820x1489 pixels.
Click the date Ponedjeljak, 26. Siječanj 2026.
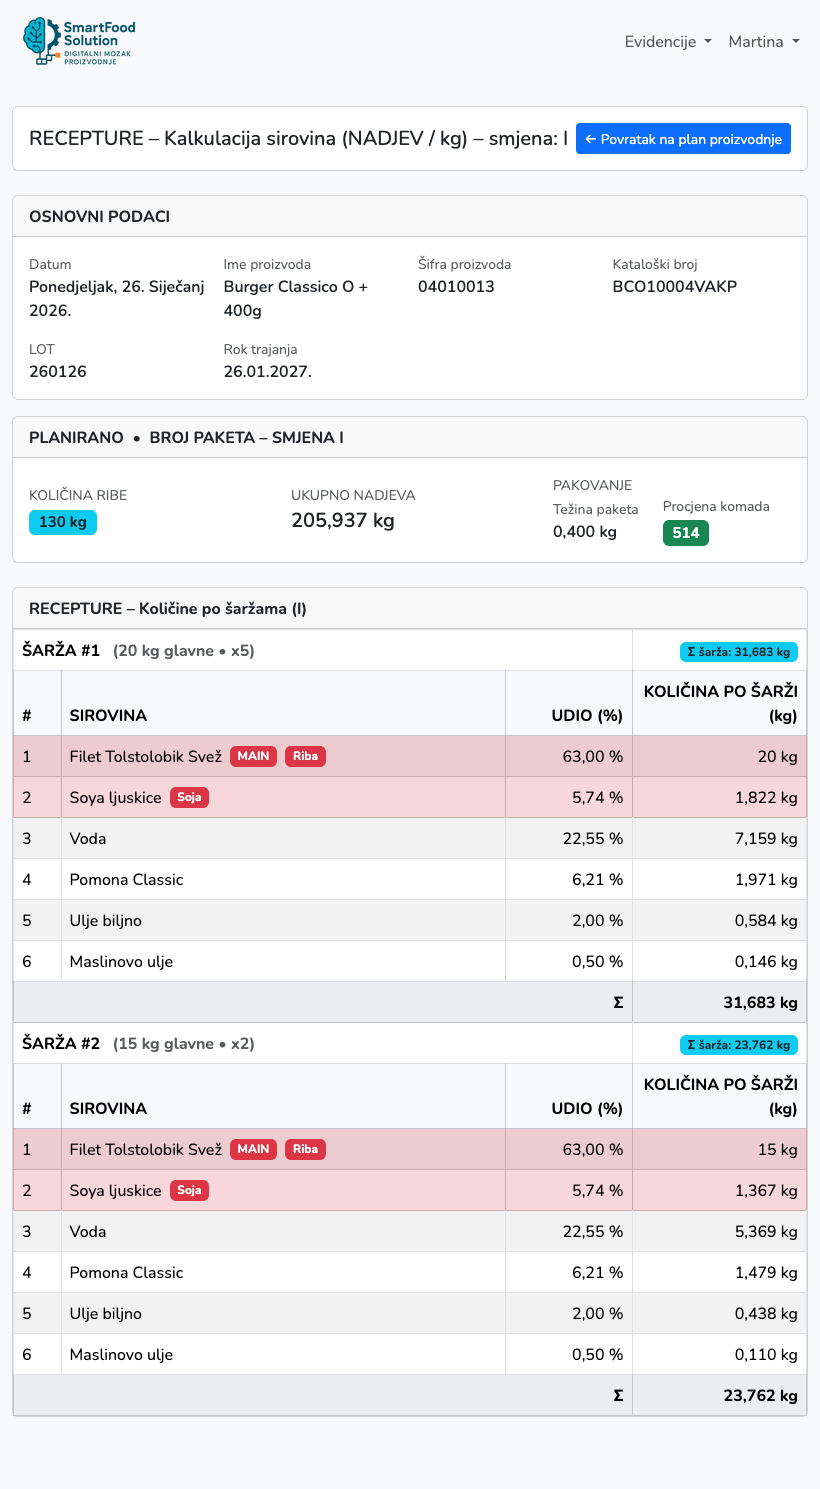(117, 299)
